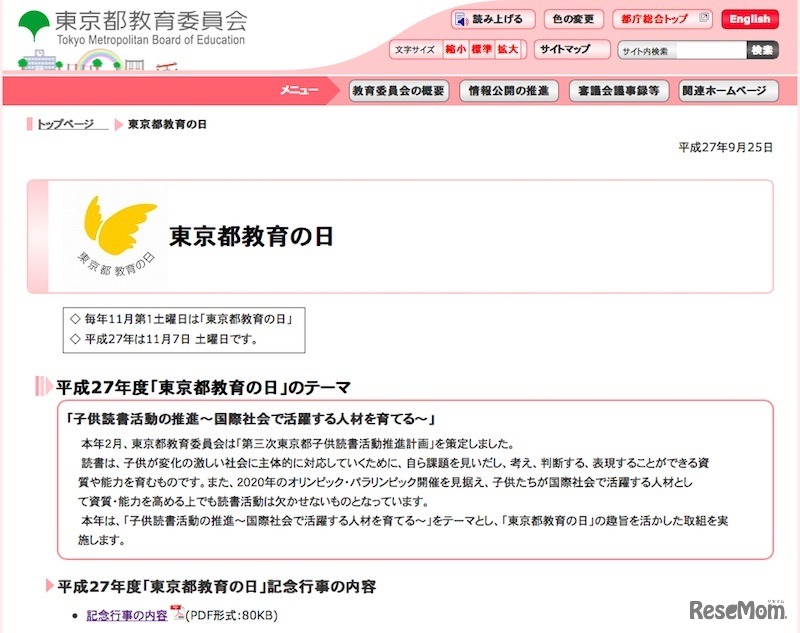Set text size to 縮小

[456, 49]
